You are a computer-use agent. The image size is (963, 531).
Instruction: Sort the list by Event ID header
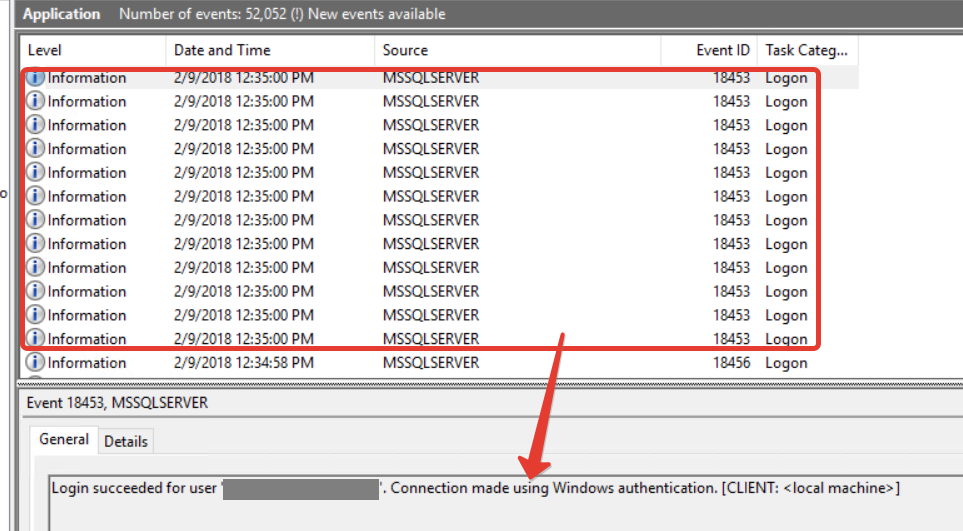(710, 50)
